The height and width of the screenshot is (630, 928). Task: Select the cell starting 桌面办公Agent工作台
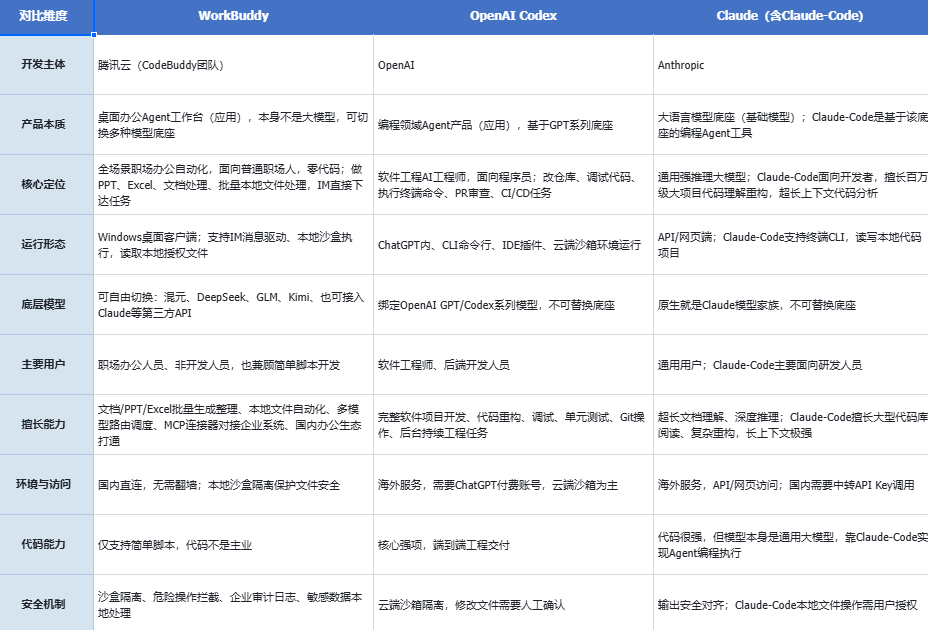[x=233, y=124]
